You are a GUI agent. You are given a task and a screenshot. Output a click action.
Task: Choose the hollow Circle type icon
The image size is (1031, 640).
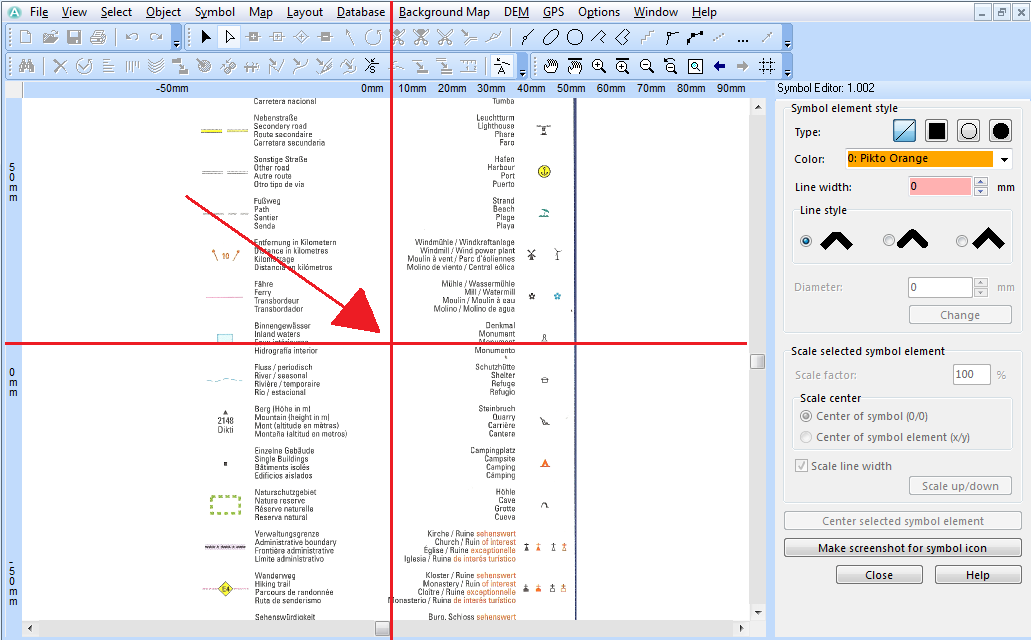(969, 132)
